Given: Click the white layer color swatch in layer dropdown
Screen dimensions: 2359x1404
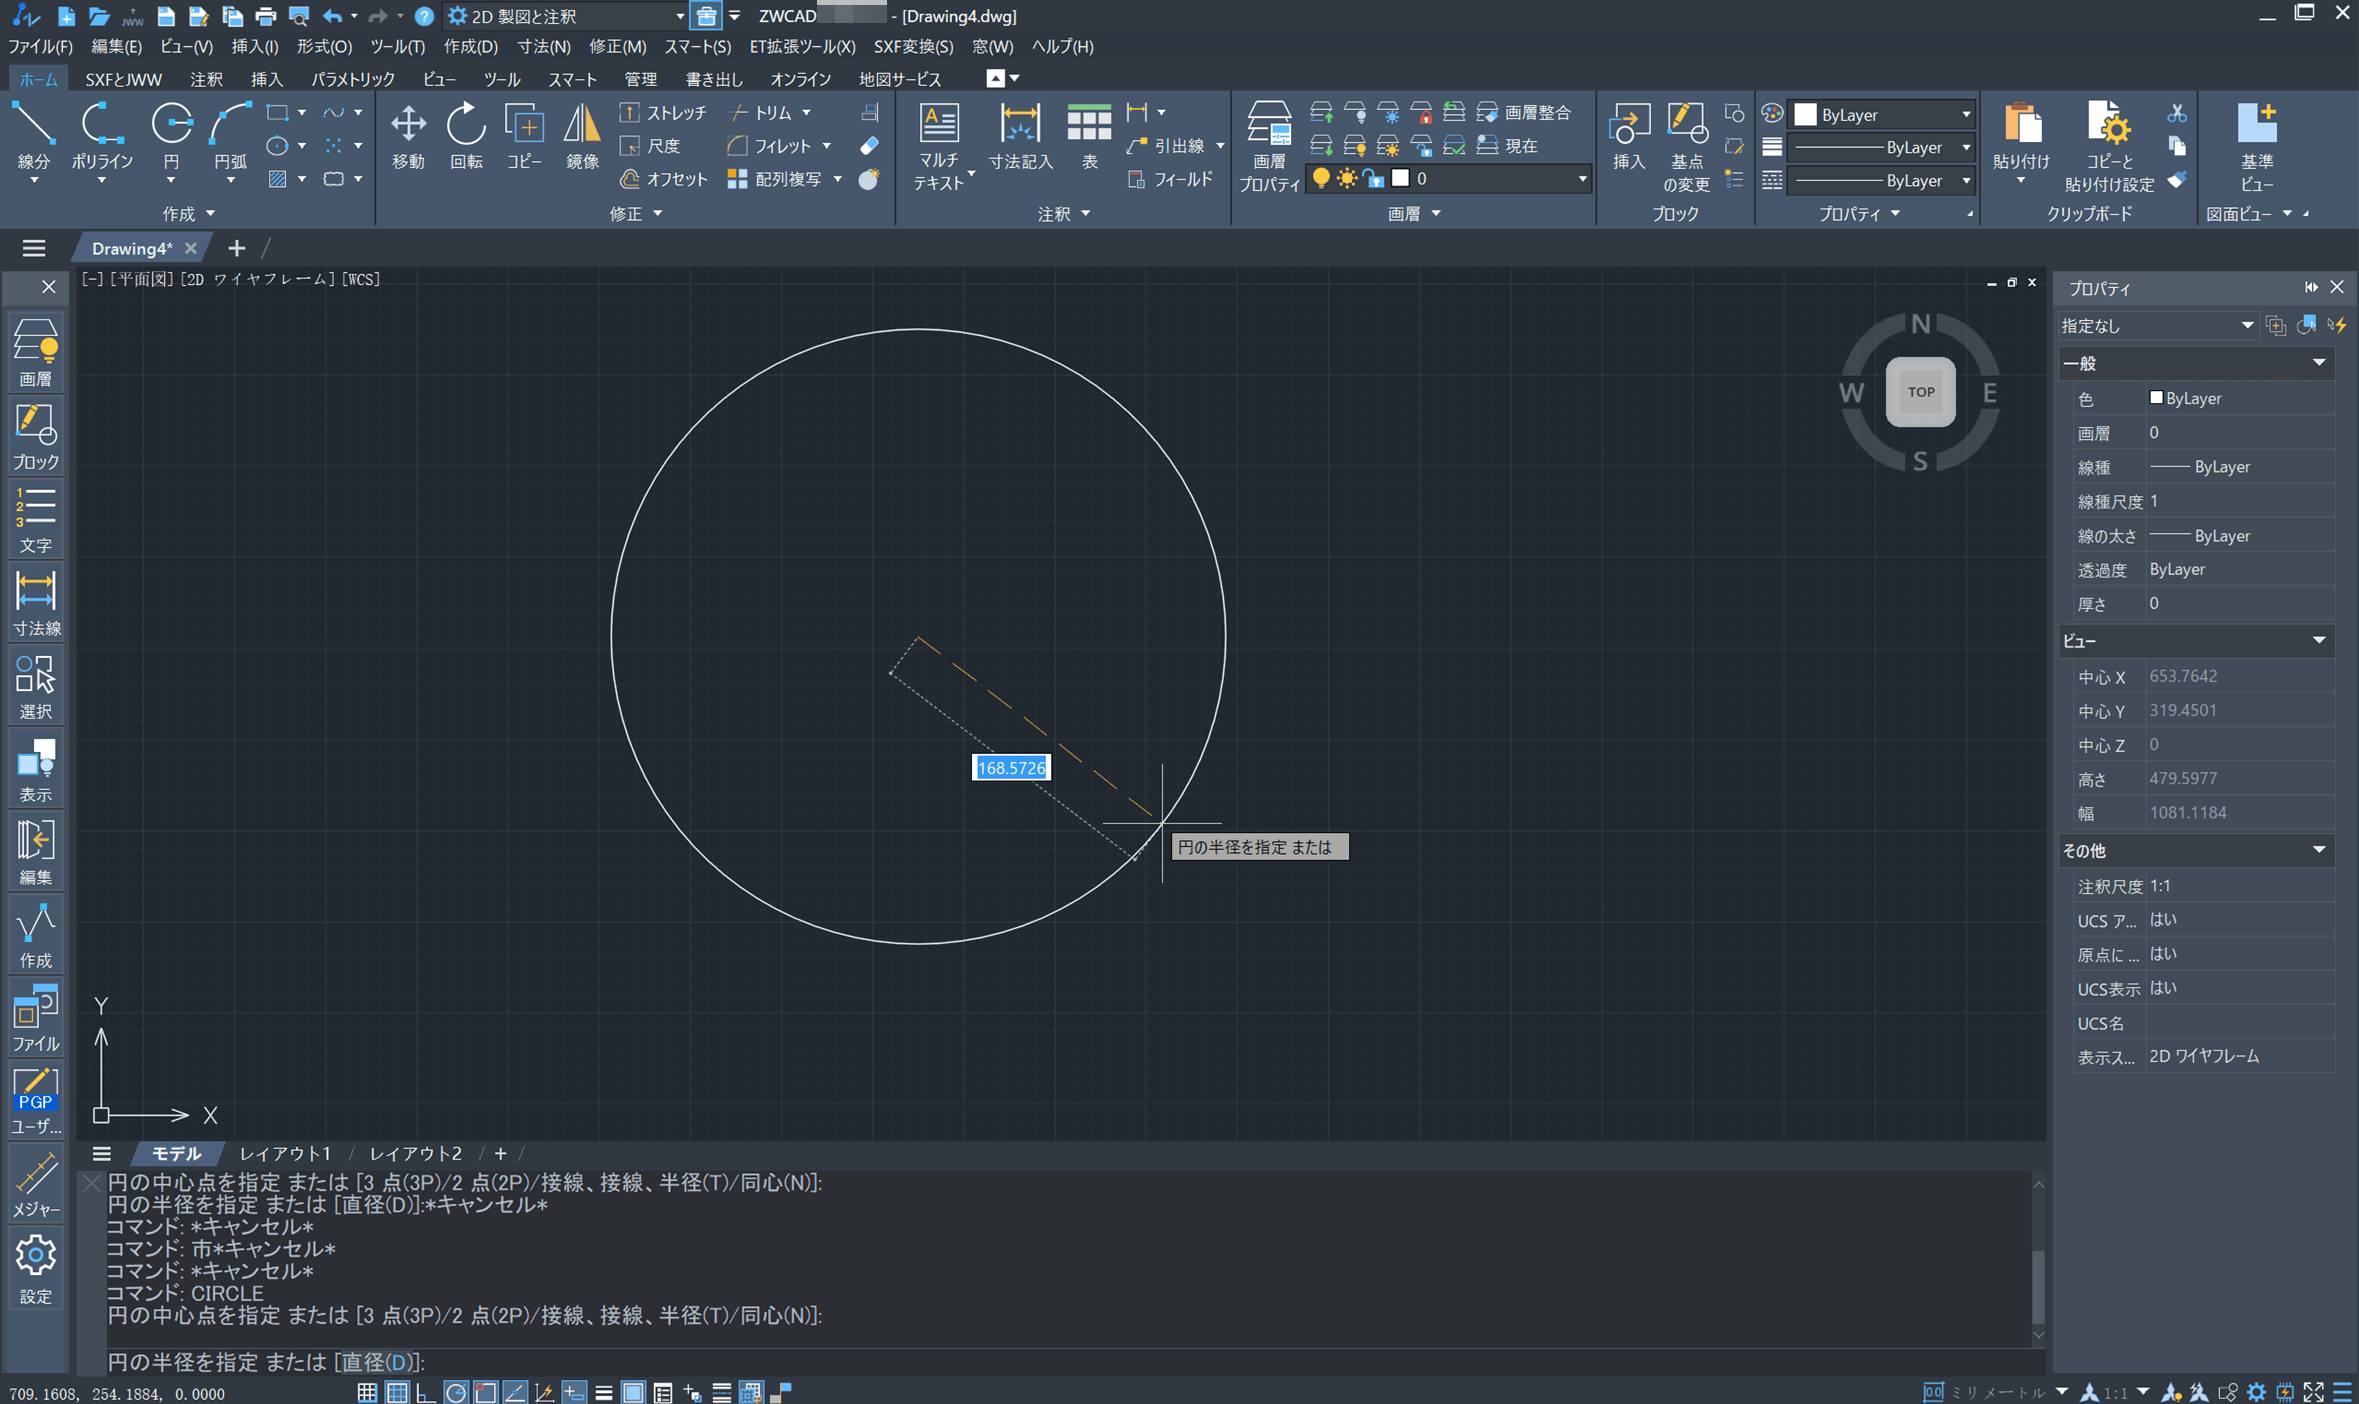Looking at the screenshot, I should (x=1401, y=178).
